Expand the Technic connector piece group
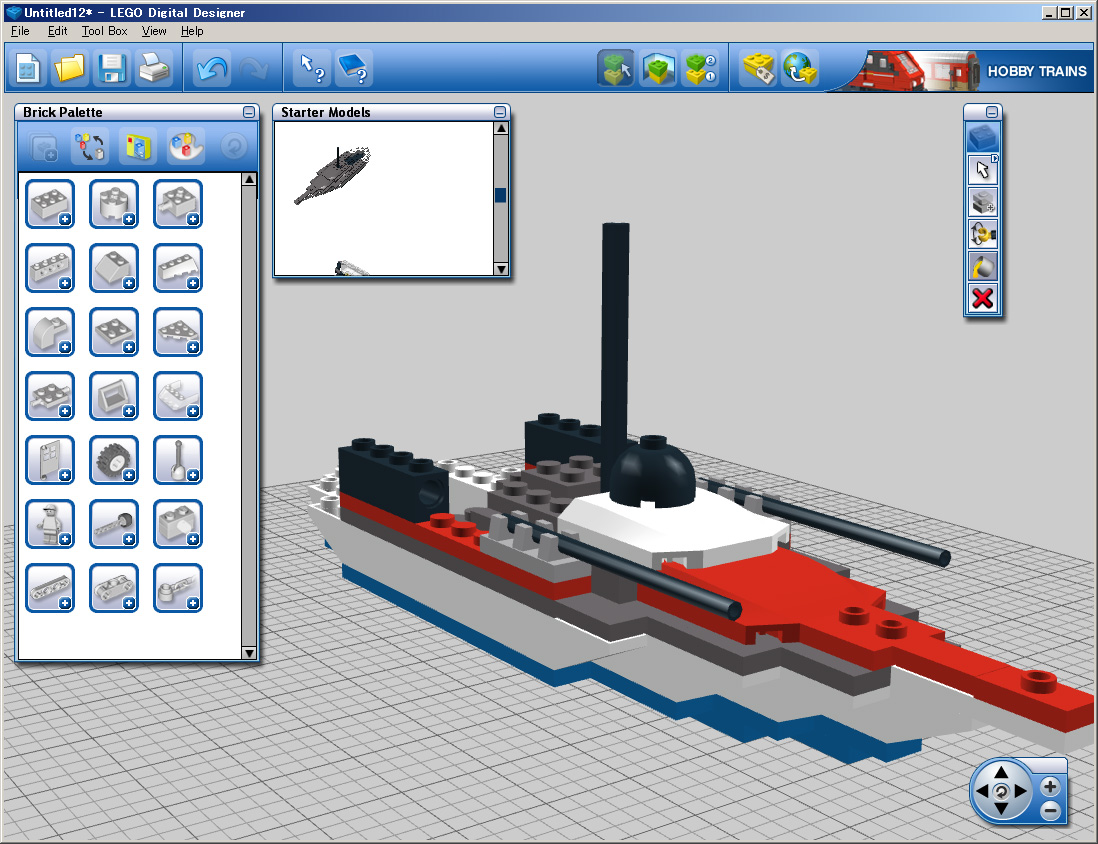This screenshot has width=1098, height=844. click(x=178, y=588)
